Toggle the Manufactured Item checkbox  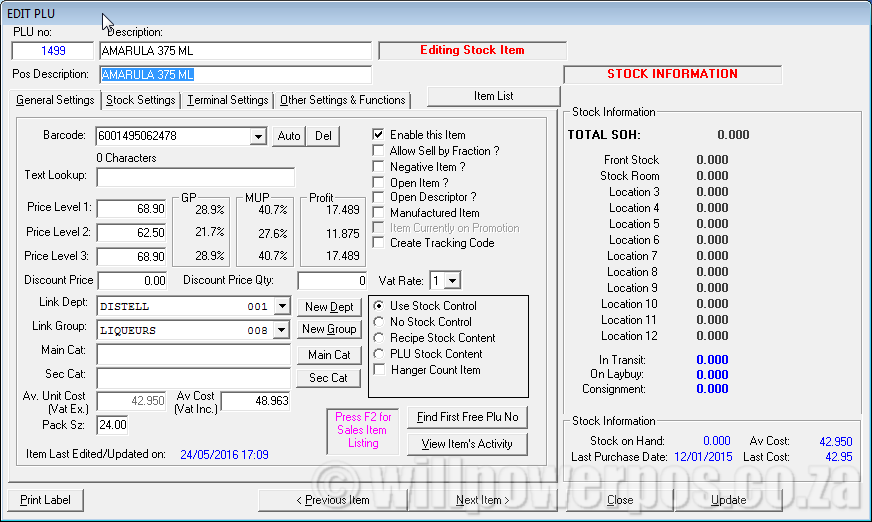[x=378, y=213]
